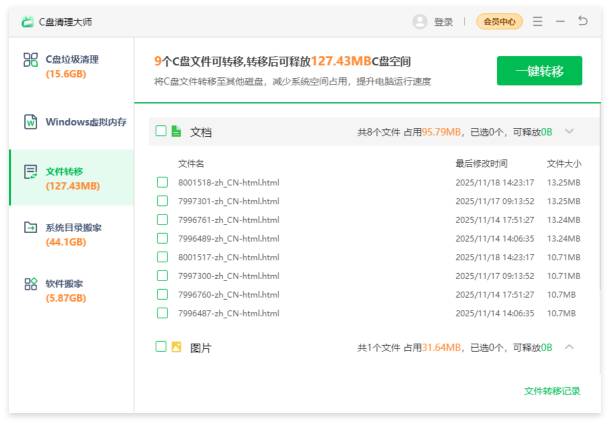The image size is (610, 425).
Task: Click the C盘垃圾清理 sidebar icon
Action: [x=30, y=60]
